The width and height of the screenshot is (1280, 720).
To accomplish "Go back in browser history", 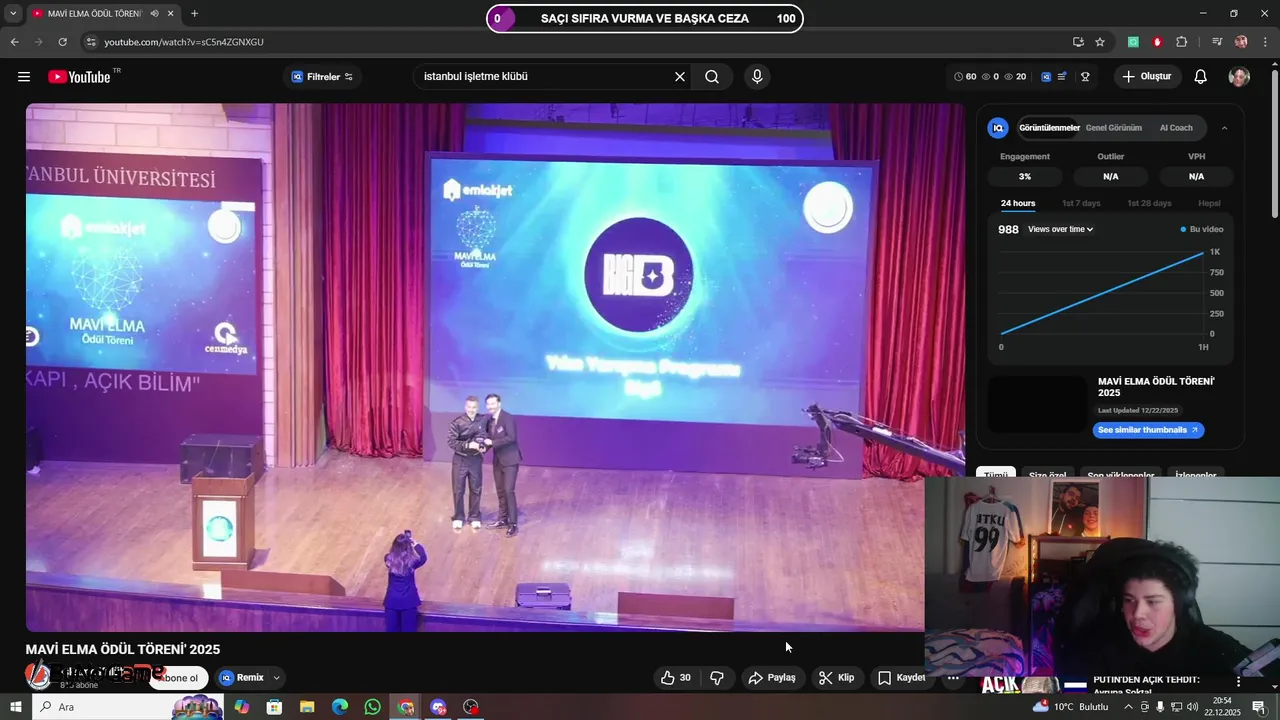I will (x=14, y=42).
